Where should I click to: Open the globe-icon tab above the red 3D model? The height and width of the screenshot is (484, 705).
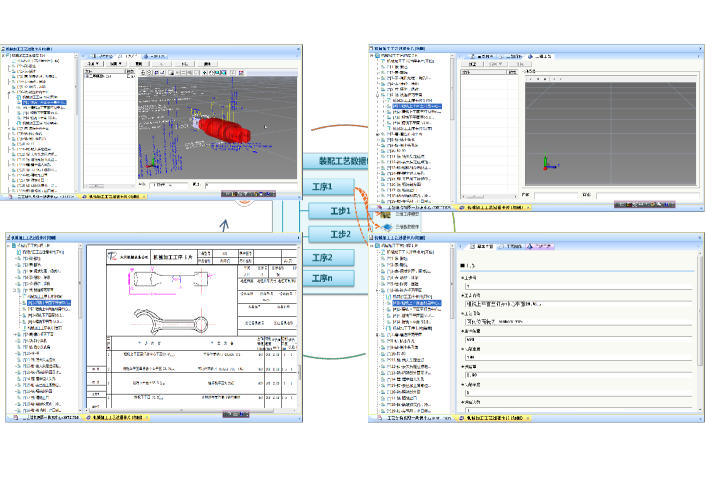tap(154, 56)
